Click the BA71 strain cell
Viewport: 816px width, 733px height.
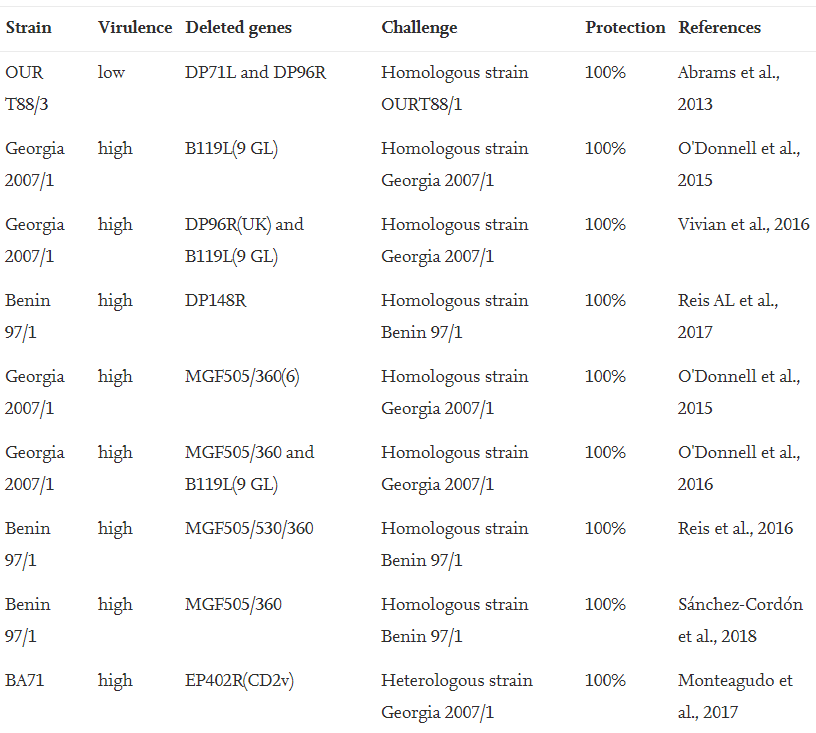coord(25,680)
